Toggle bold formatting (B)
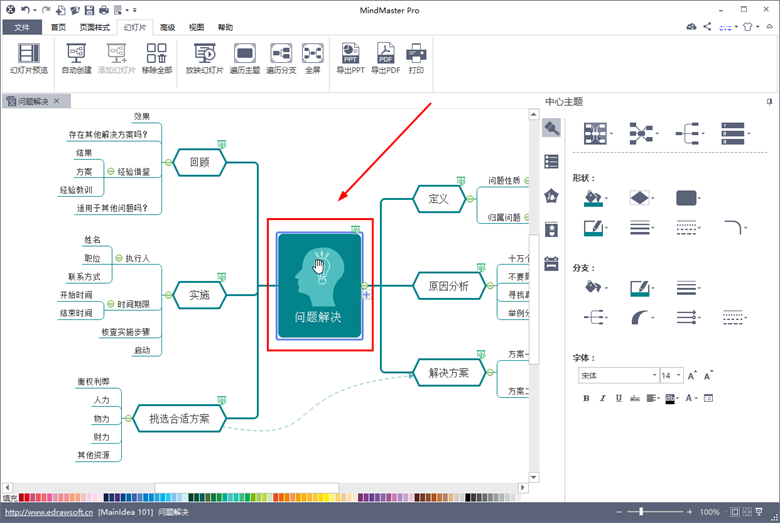The height and width of the screenshot is (523, 780). point(586,398)
